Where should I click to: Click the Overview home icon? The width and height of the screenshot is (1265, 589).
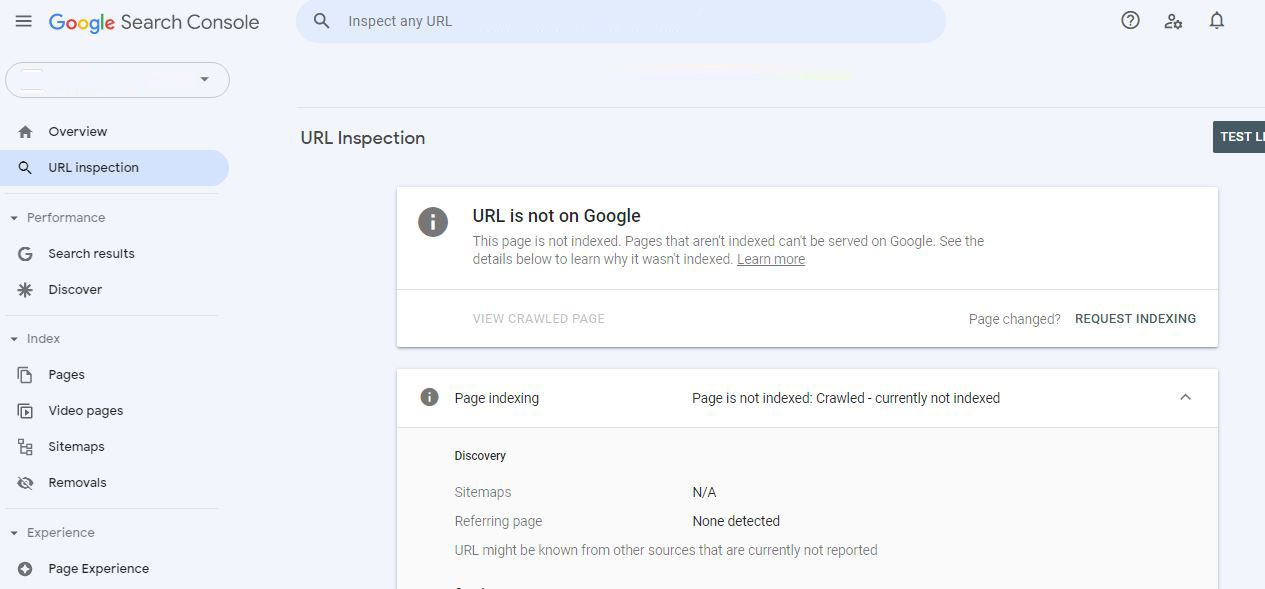26,132
